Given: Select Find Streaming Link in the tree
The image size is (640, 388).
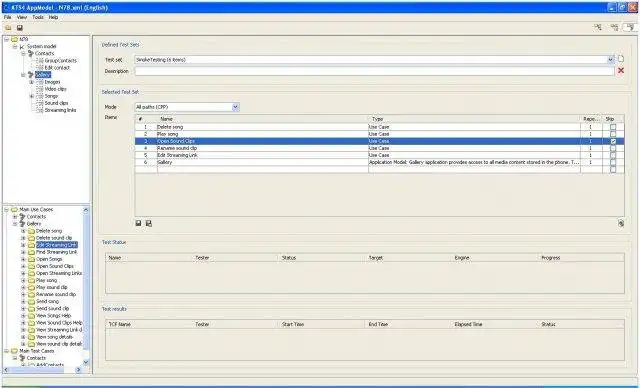Looking at the screenshot, I should tap(56, 252).
